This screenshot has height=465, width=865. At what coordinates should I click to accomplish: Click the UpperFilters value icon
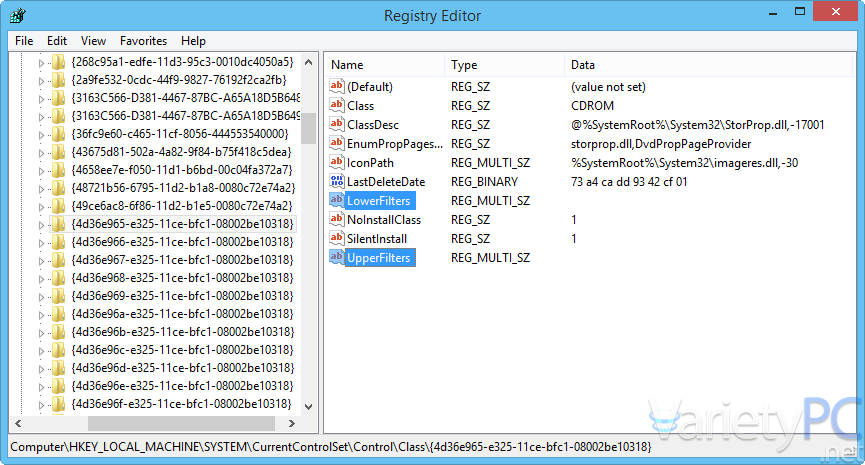pyautogui.click(x=337, y=258)
